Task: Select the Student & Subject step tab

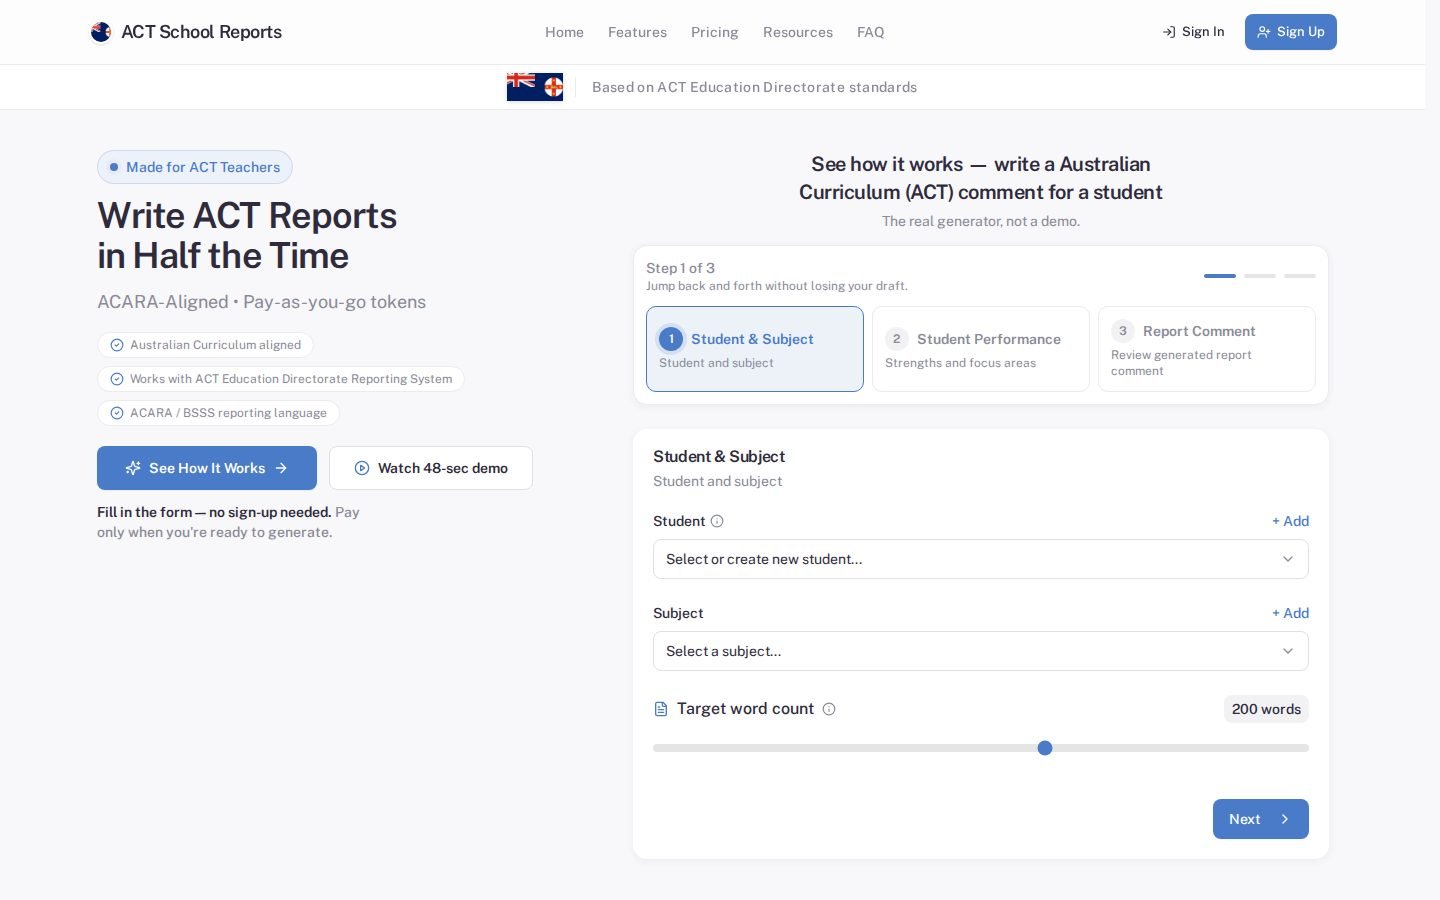Action: [x=755, y=349]
